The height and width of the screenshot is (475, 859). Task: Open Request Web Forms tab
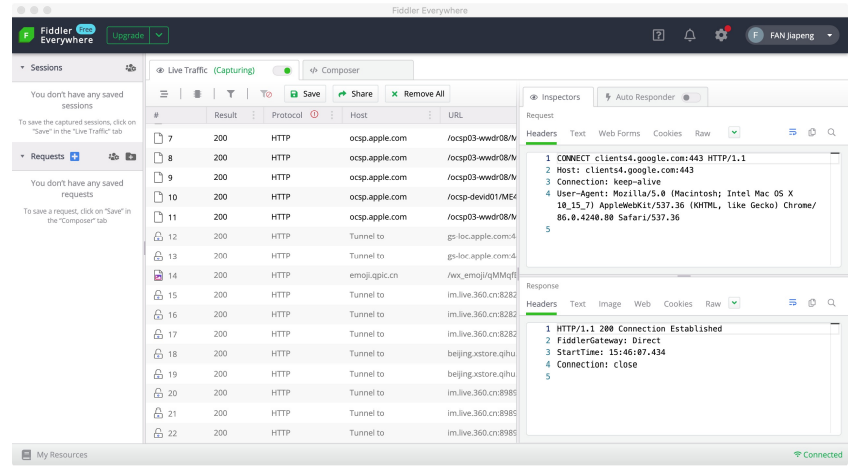[619, 133]
